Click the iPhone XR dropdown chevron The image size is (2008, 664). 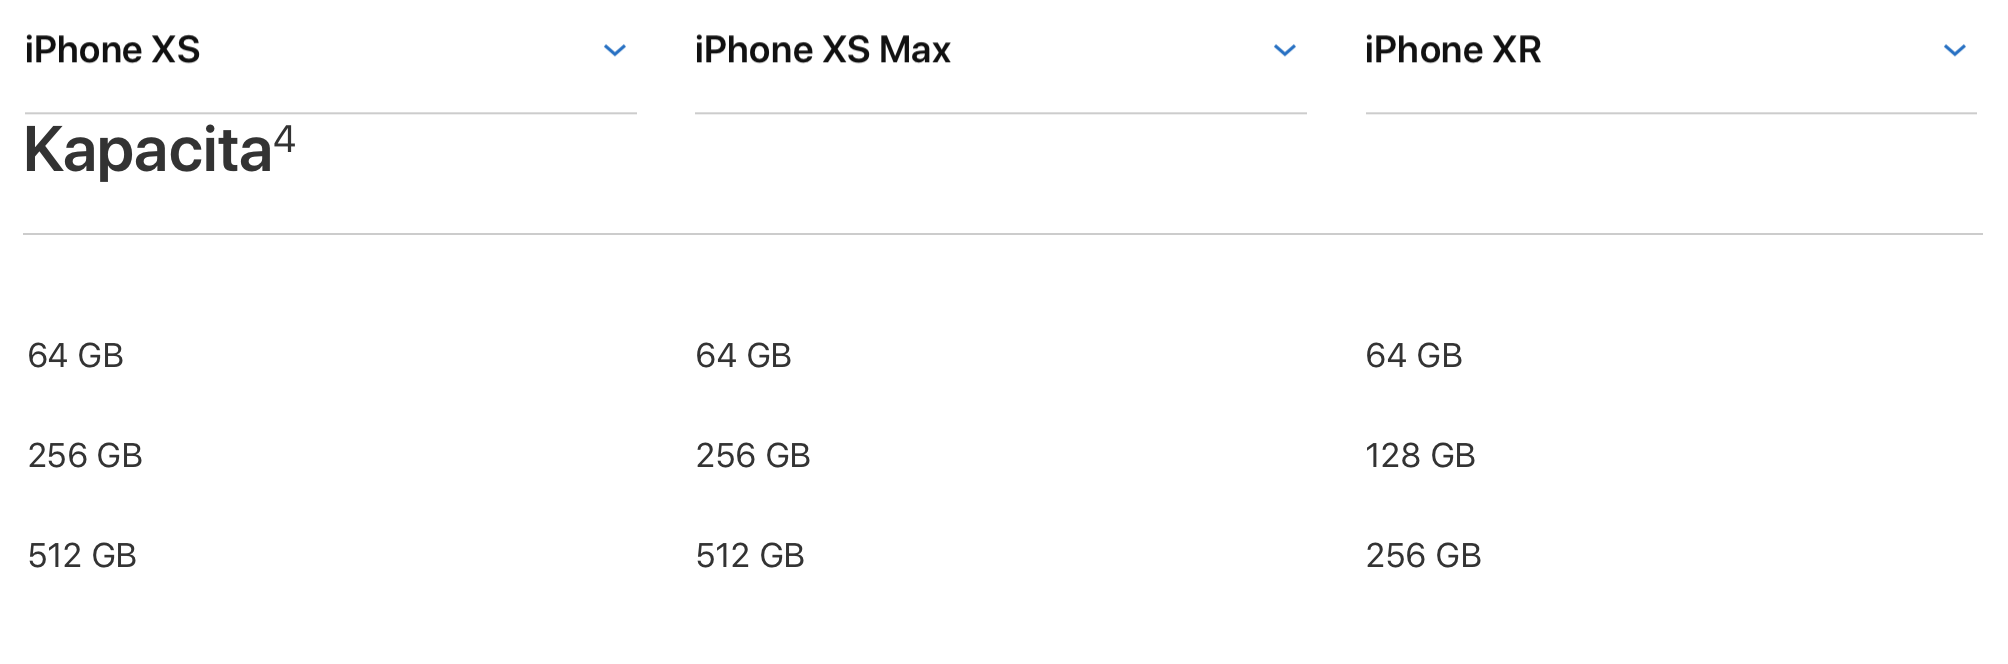click(1955, 51)
